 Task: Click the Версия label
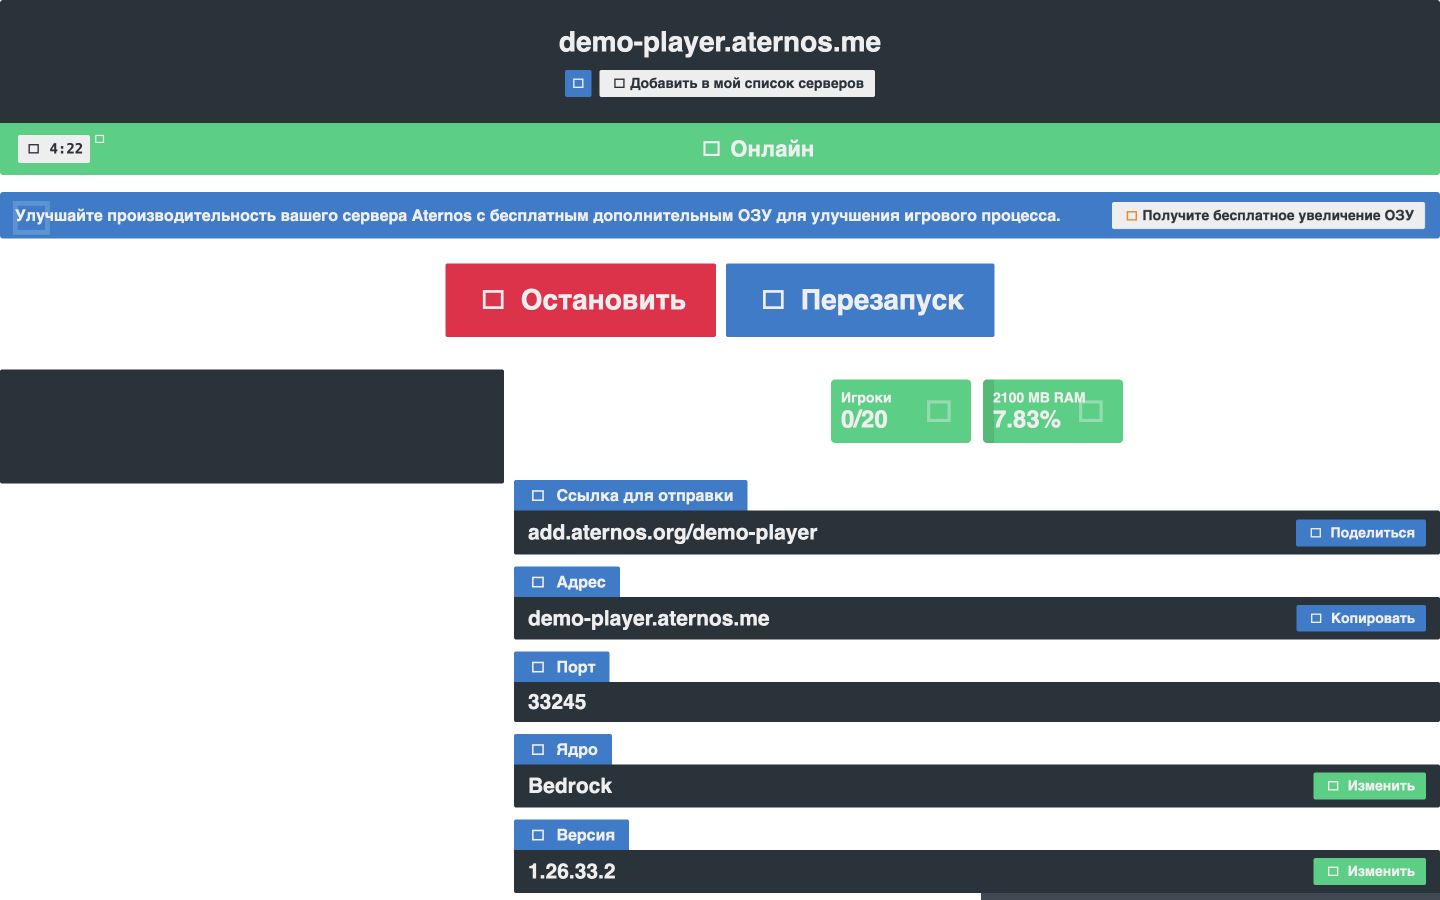click(x=572, y=835)
